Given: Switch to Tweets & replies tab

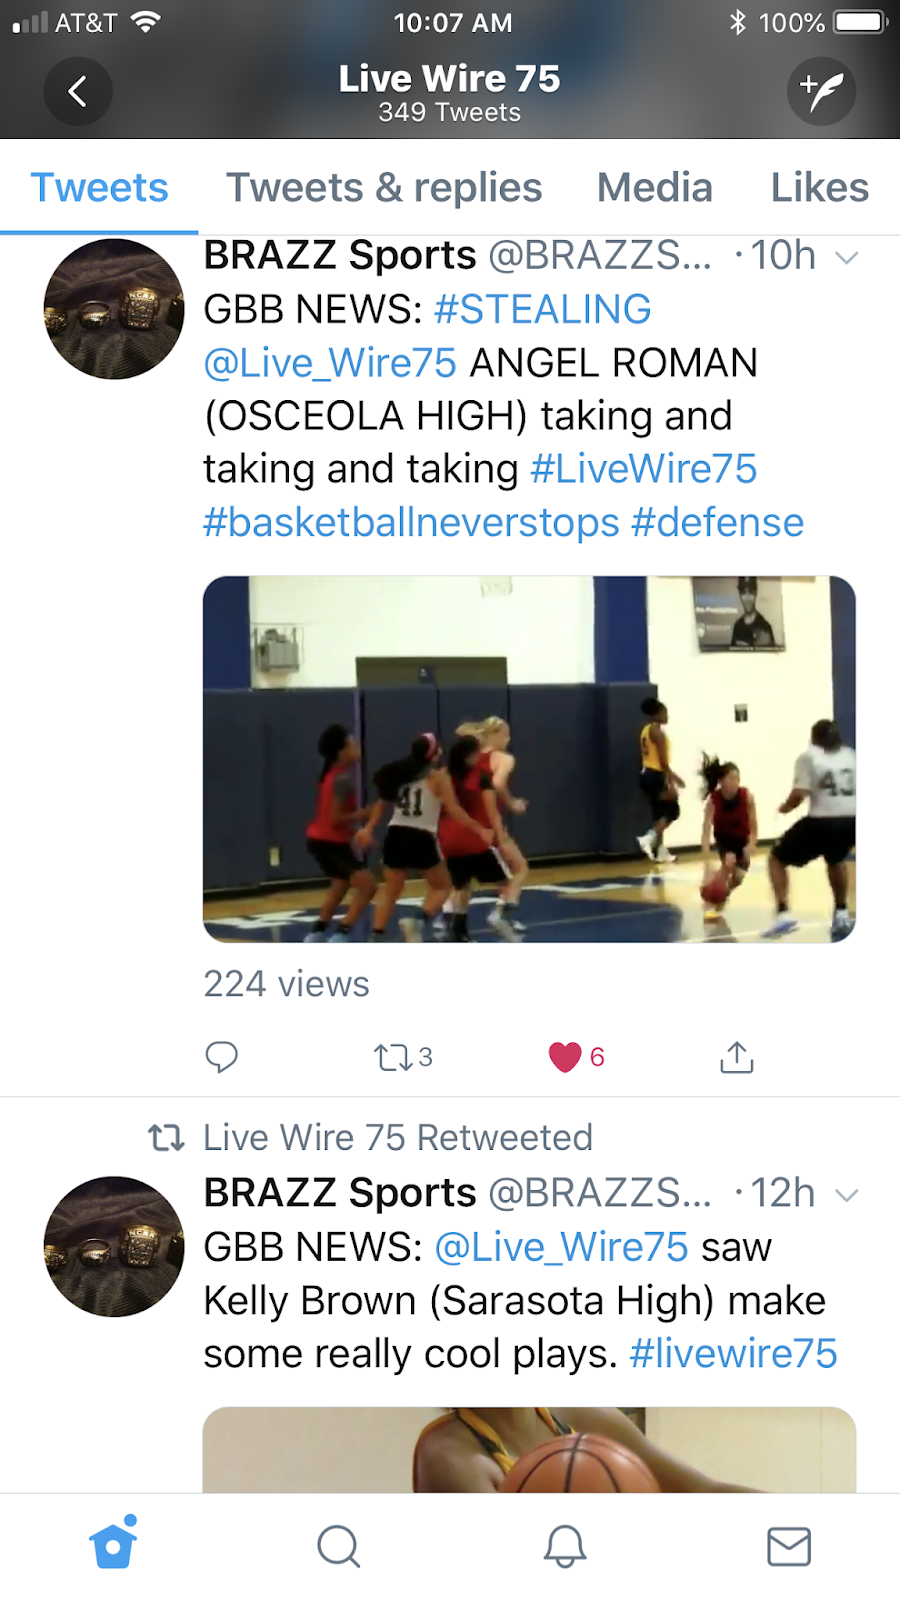Looking at the screenshot, I should pyautogui.click(x=384, y=188).
